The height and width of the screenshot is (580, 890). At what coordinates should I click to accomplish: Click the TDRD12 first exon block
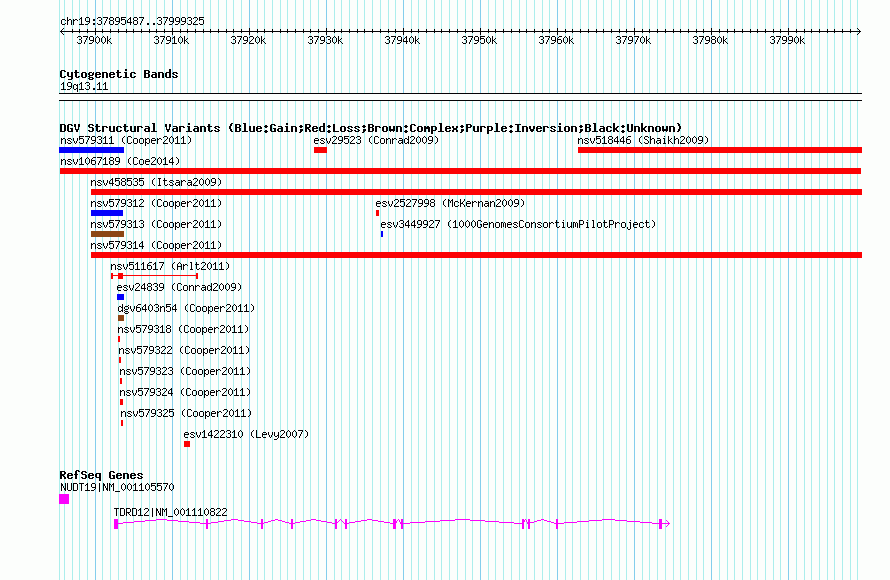pyautogui.click(x=116, y=524)
